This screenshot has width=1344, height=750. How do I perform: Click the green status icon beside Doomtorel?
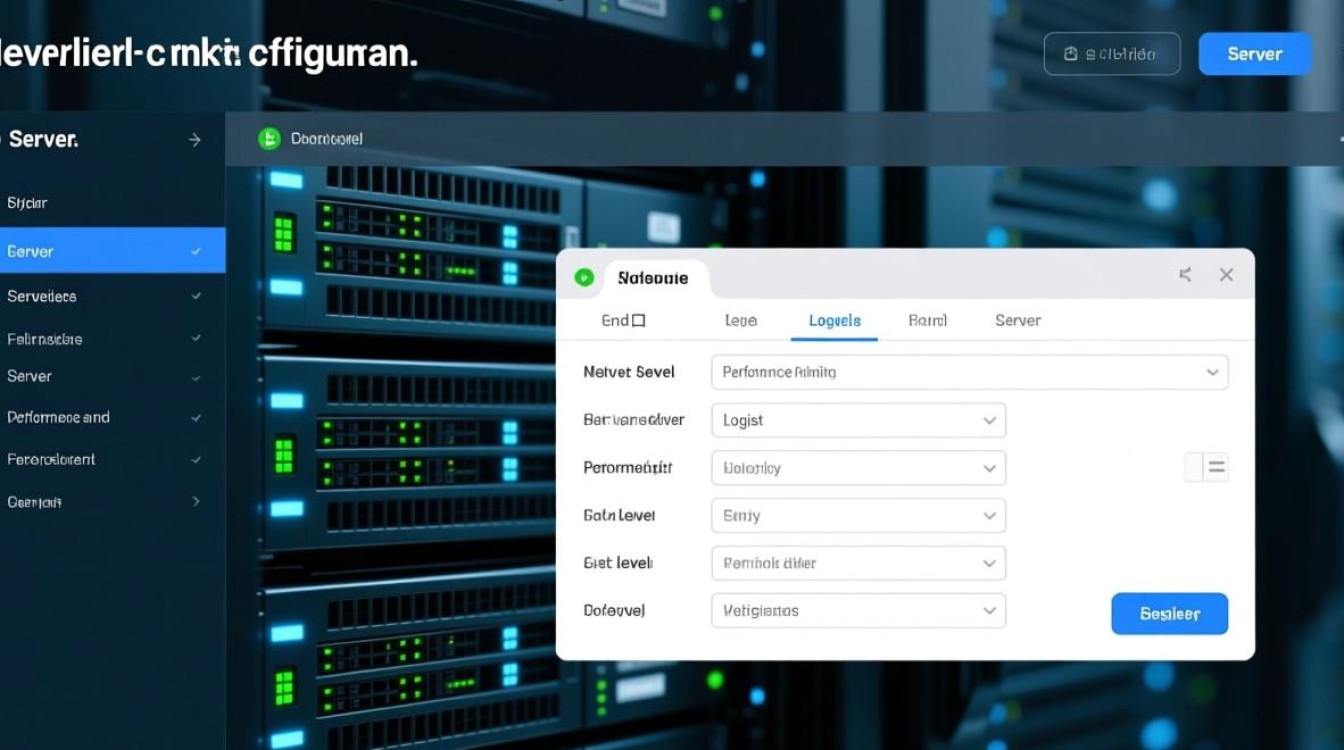(269, 139)
